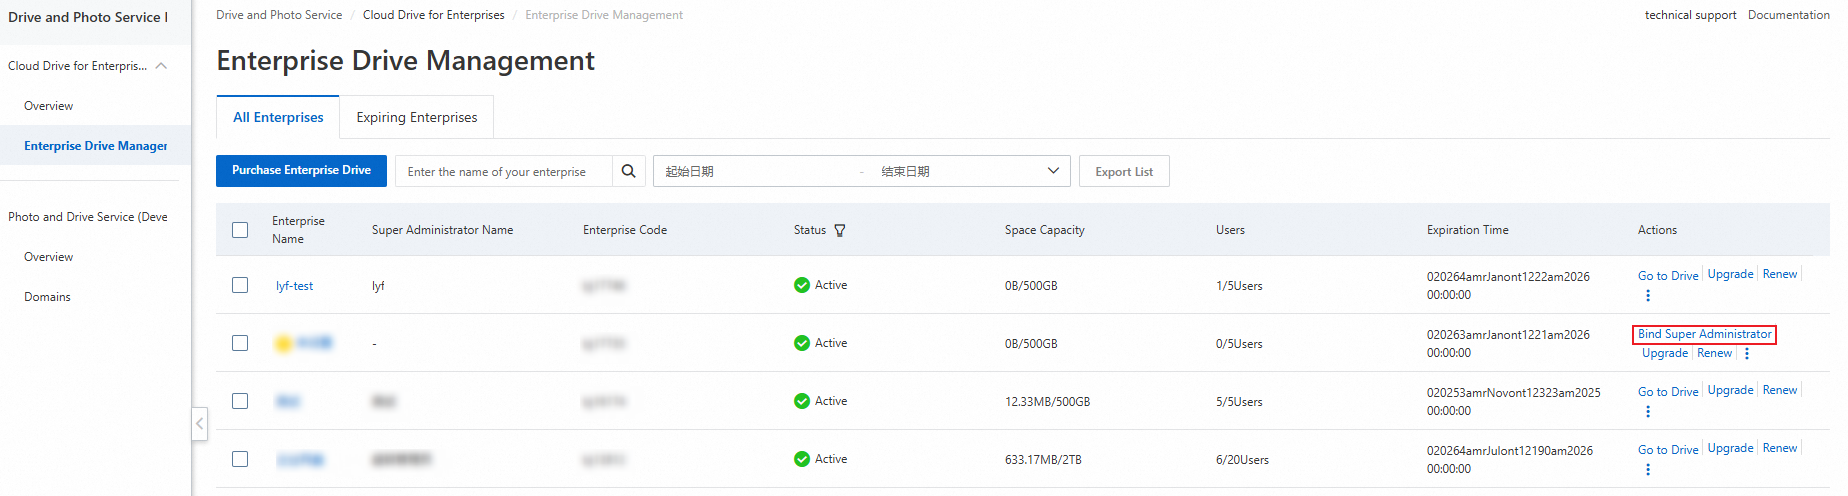The image size is (1848, 496).
Task: Switch to the Expiring Enterprises tab
Action: coord(417,117)
